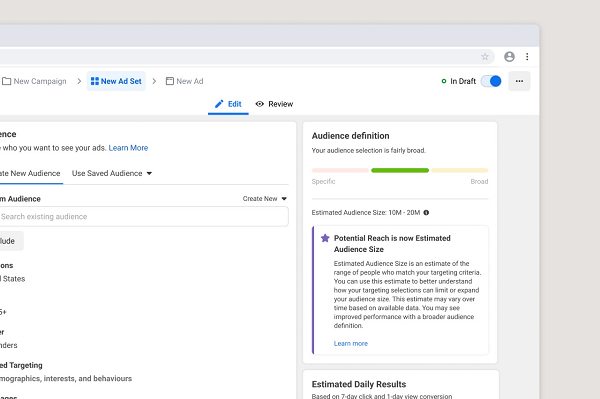Switch to Create New Audience tab
Viewport: 600px width, 399px height.
30,173
